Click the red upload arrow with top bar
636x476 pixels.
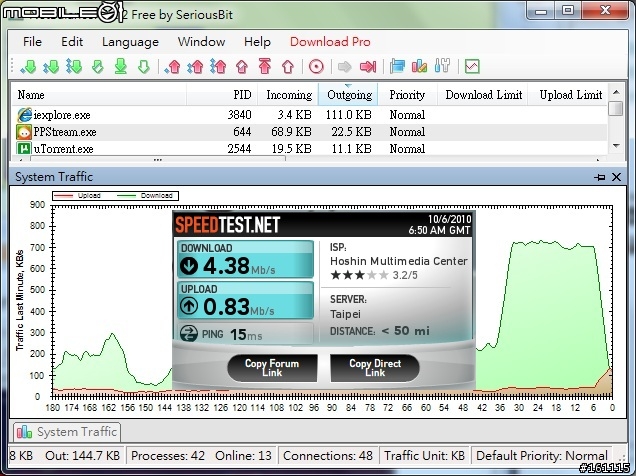point(265,66)
